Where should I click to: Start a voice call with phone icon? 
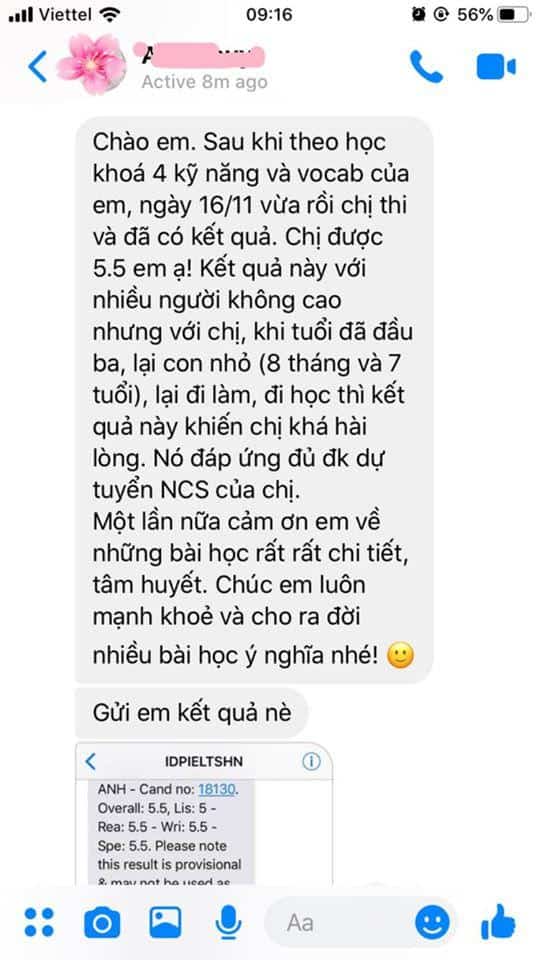click(426, 66)
